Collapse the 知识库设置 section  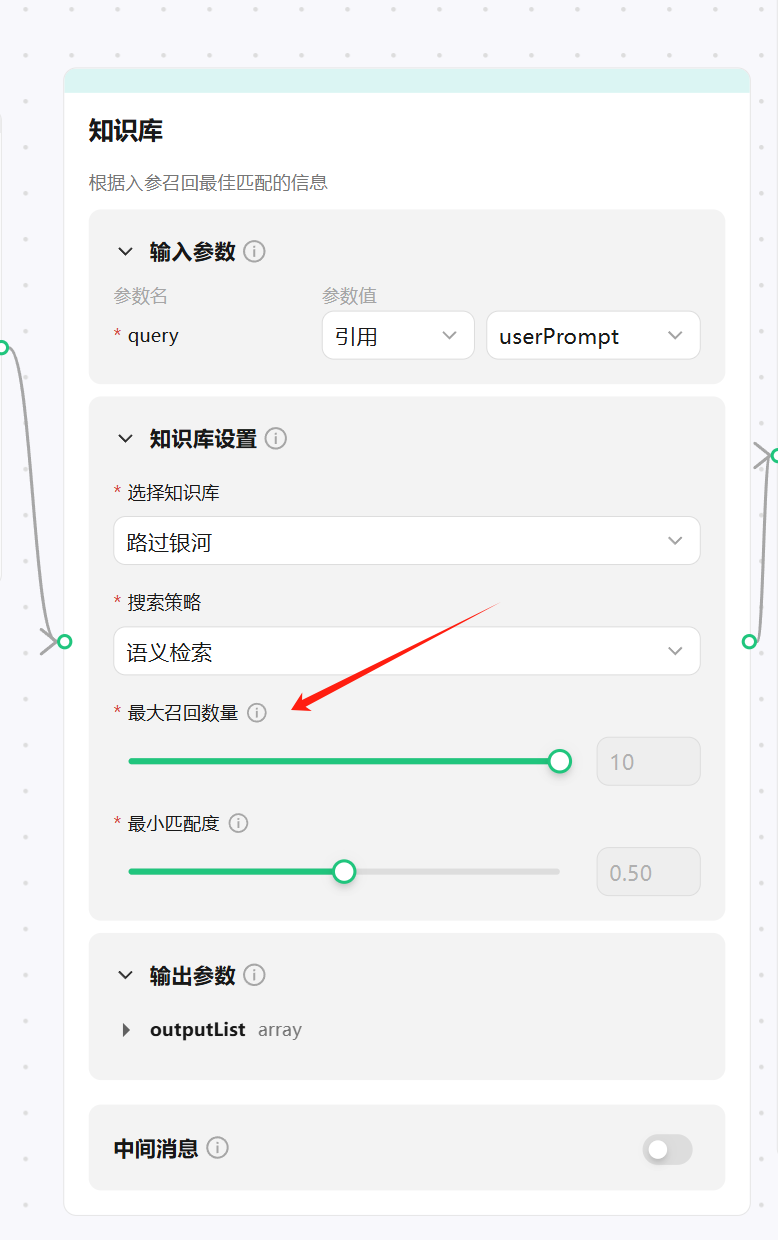125,439
